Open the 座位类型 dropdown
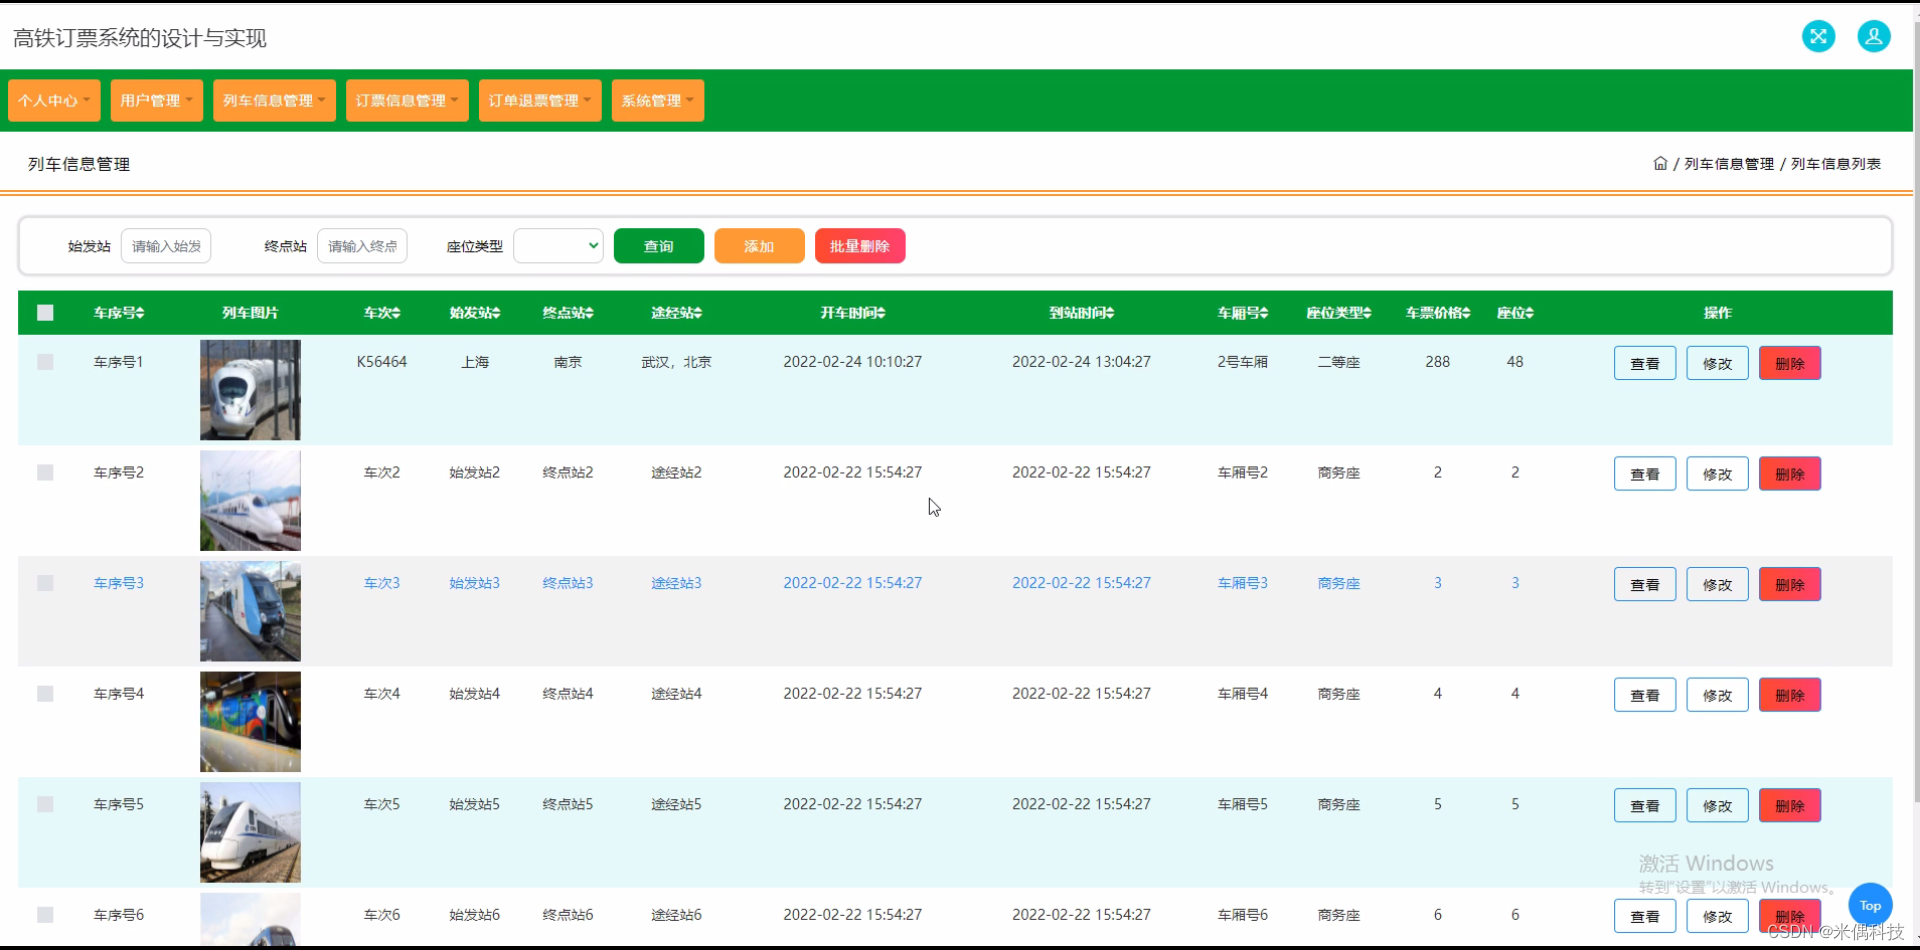 [558, 245]
